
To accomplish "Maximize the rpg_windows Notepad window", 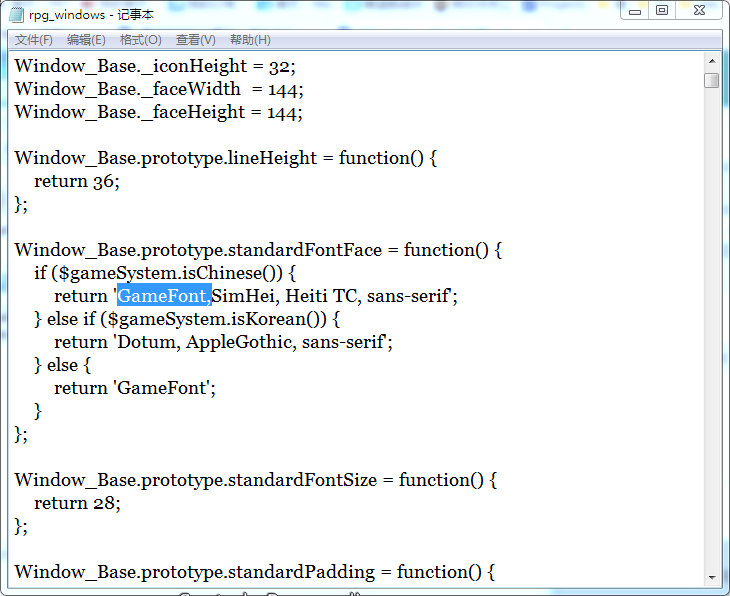I will coord(662,11).
